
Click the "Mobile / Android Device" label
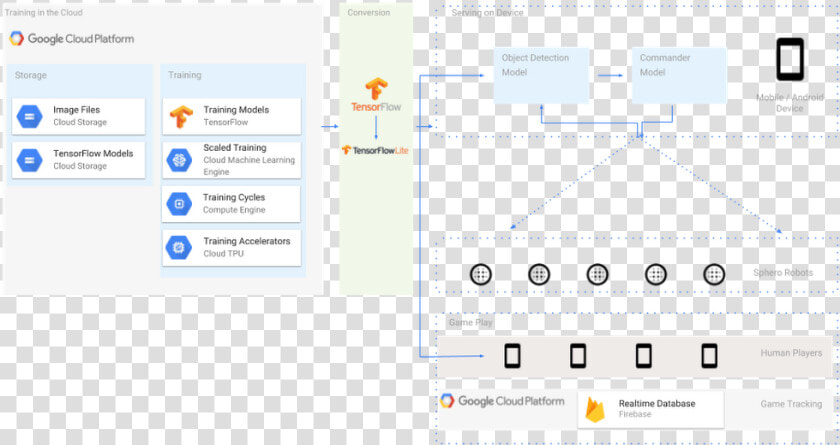point(790,103)
